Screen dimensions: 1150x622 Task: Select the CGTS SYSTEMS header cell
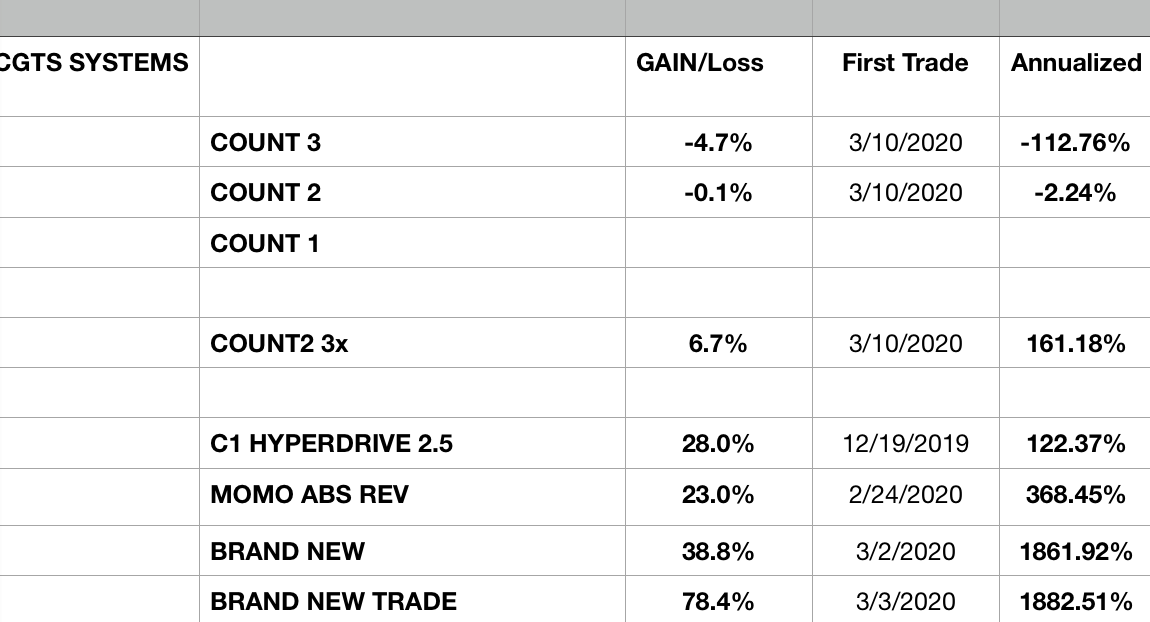(x=95, y=63)
